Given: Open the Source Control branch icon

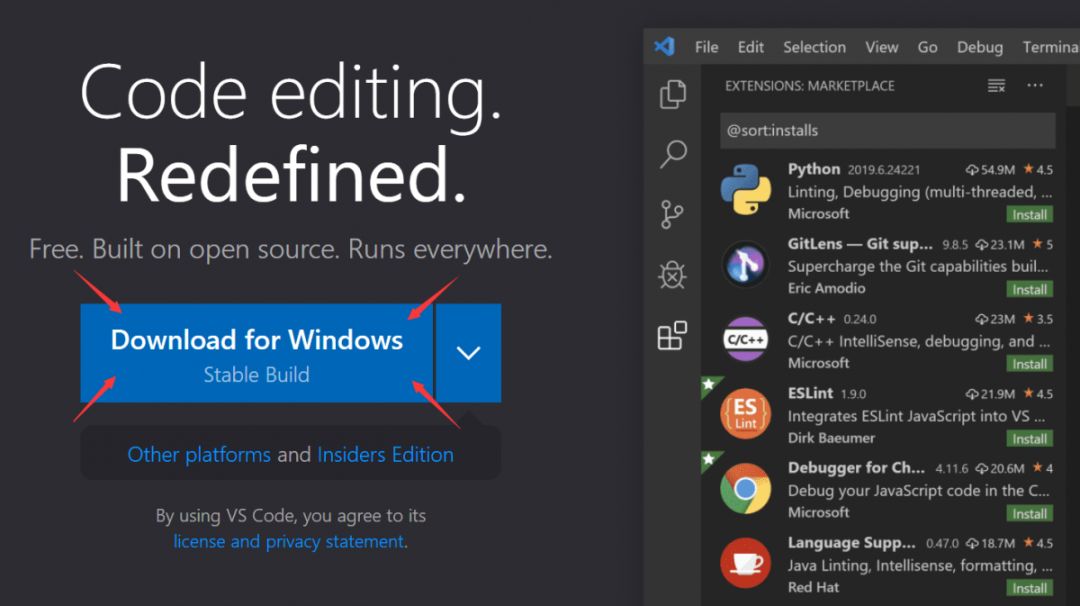Looking at the screenshot, I should tap(672, 214).
